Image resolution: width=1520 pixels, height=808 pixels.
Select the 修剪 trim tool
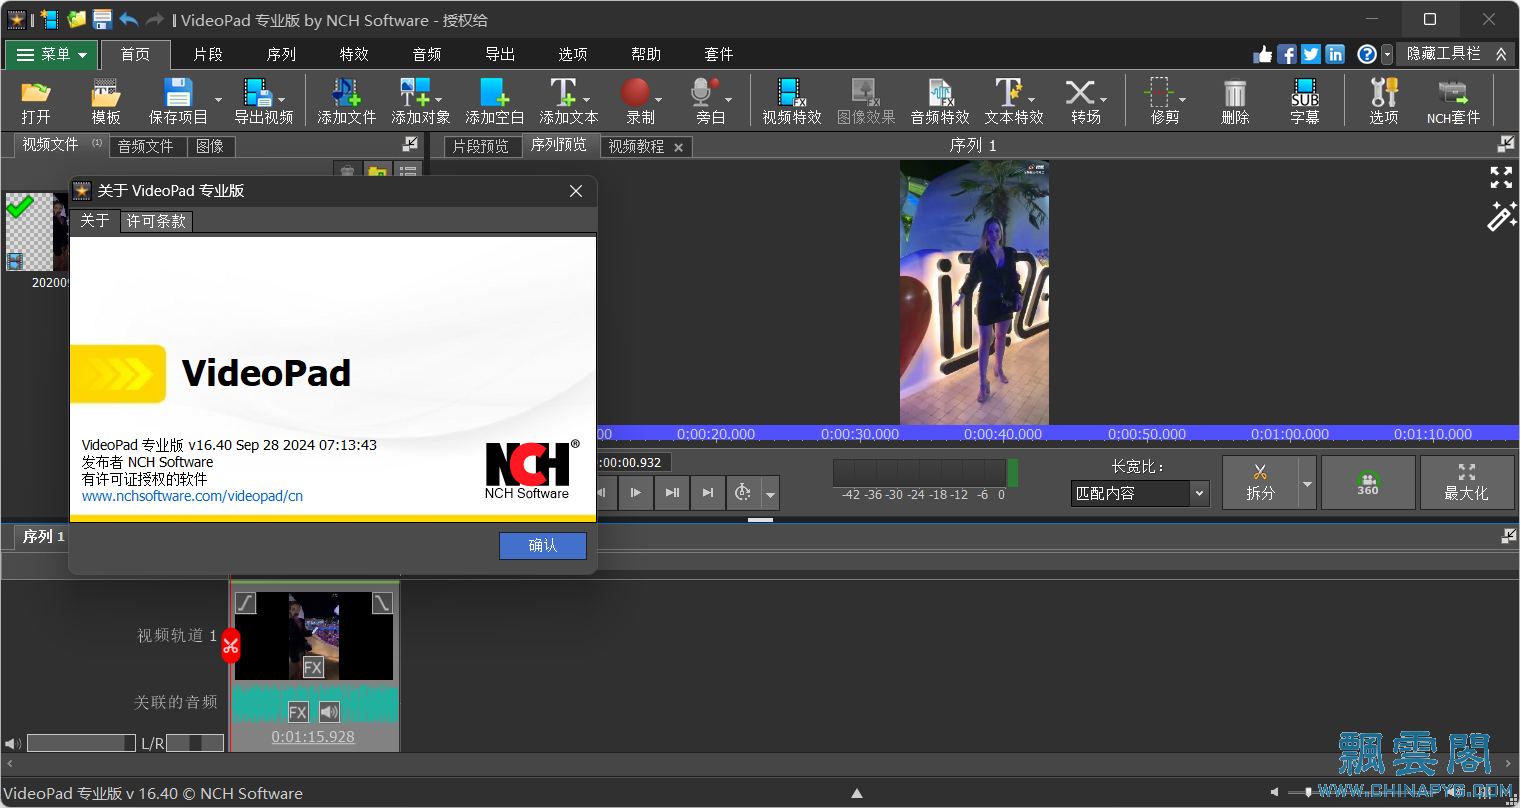pyautogui.click(x=1159, y=92)
